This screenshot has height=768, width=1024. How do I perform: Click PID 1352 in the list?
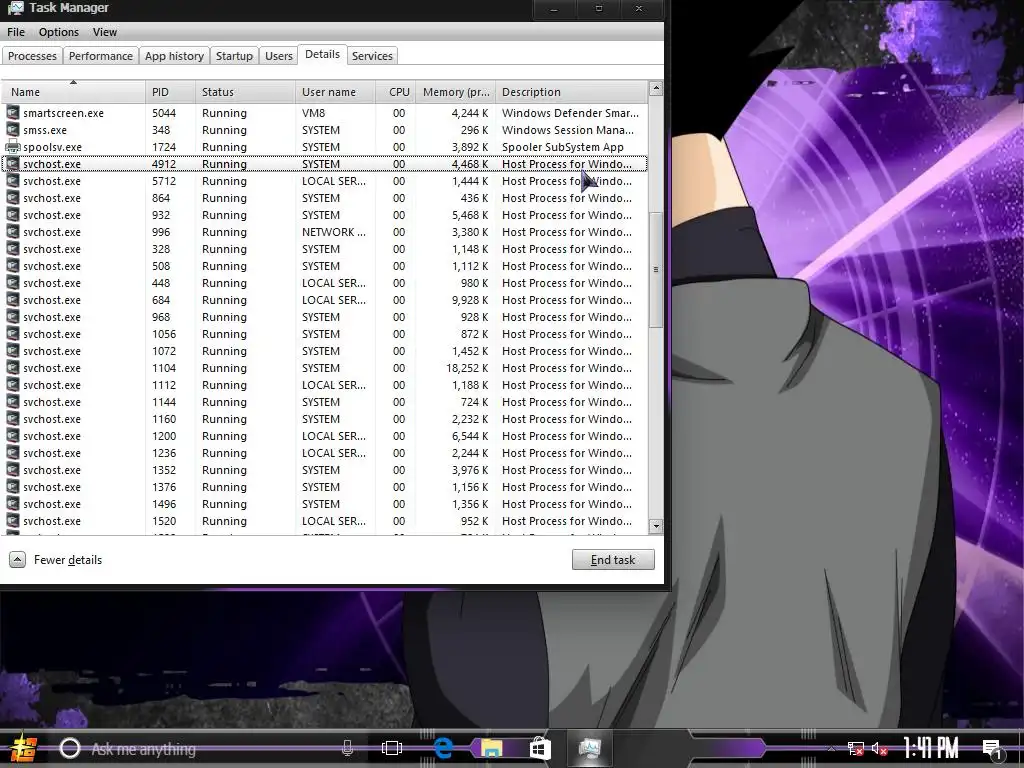(x=164, y=470)
